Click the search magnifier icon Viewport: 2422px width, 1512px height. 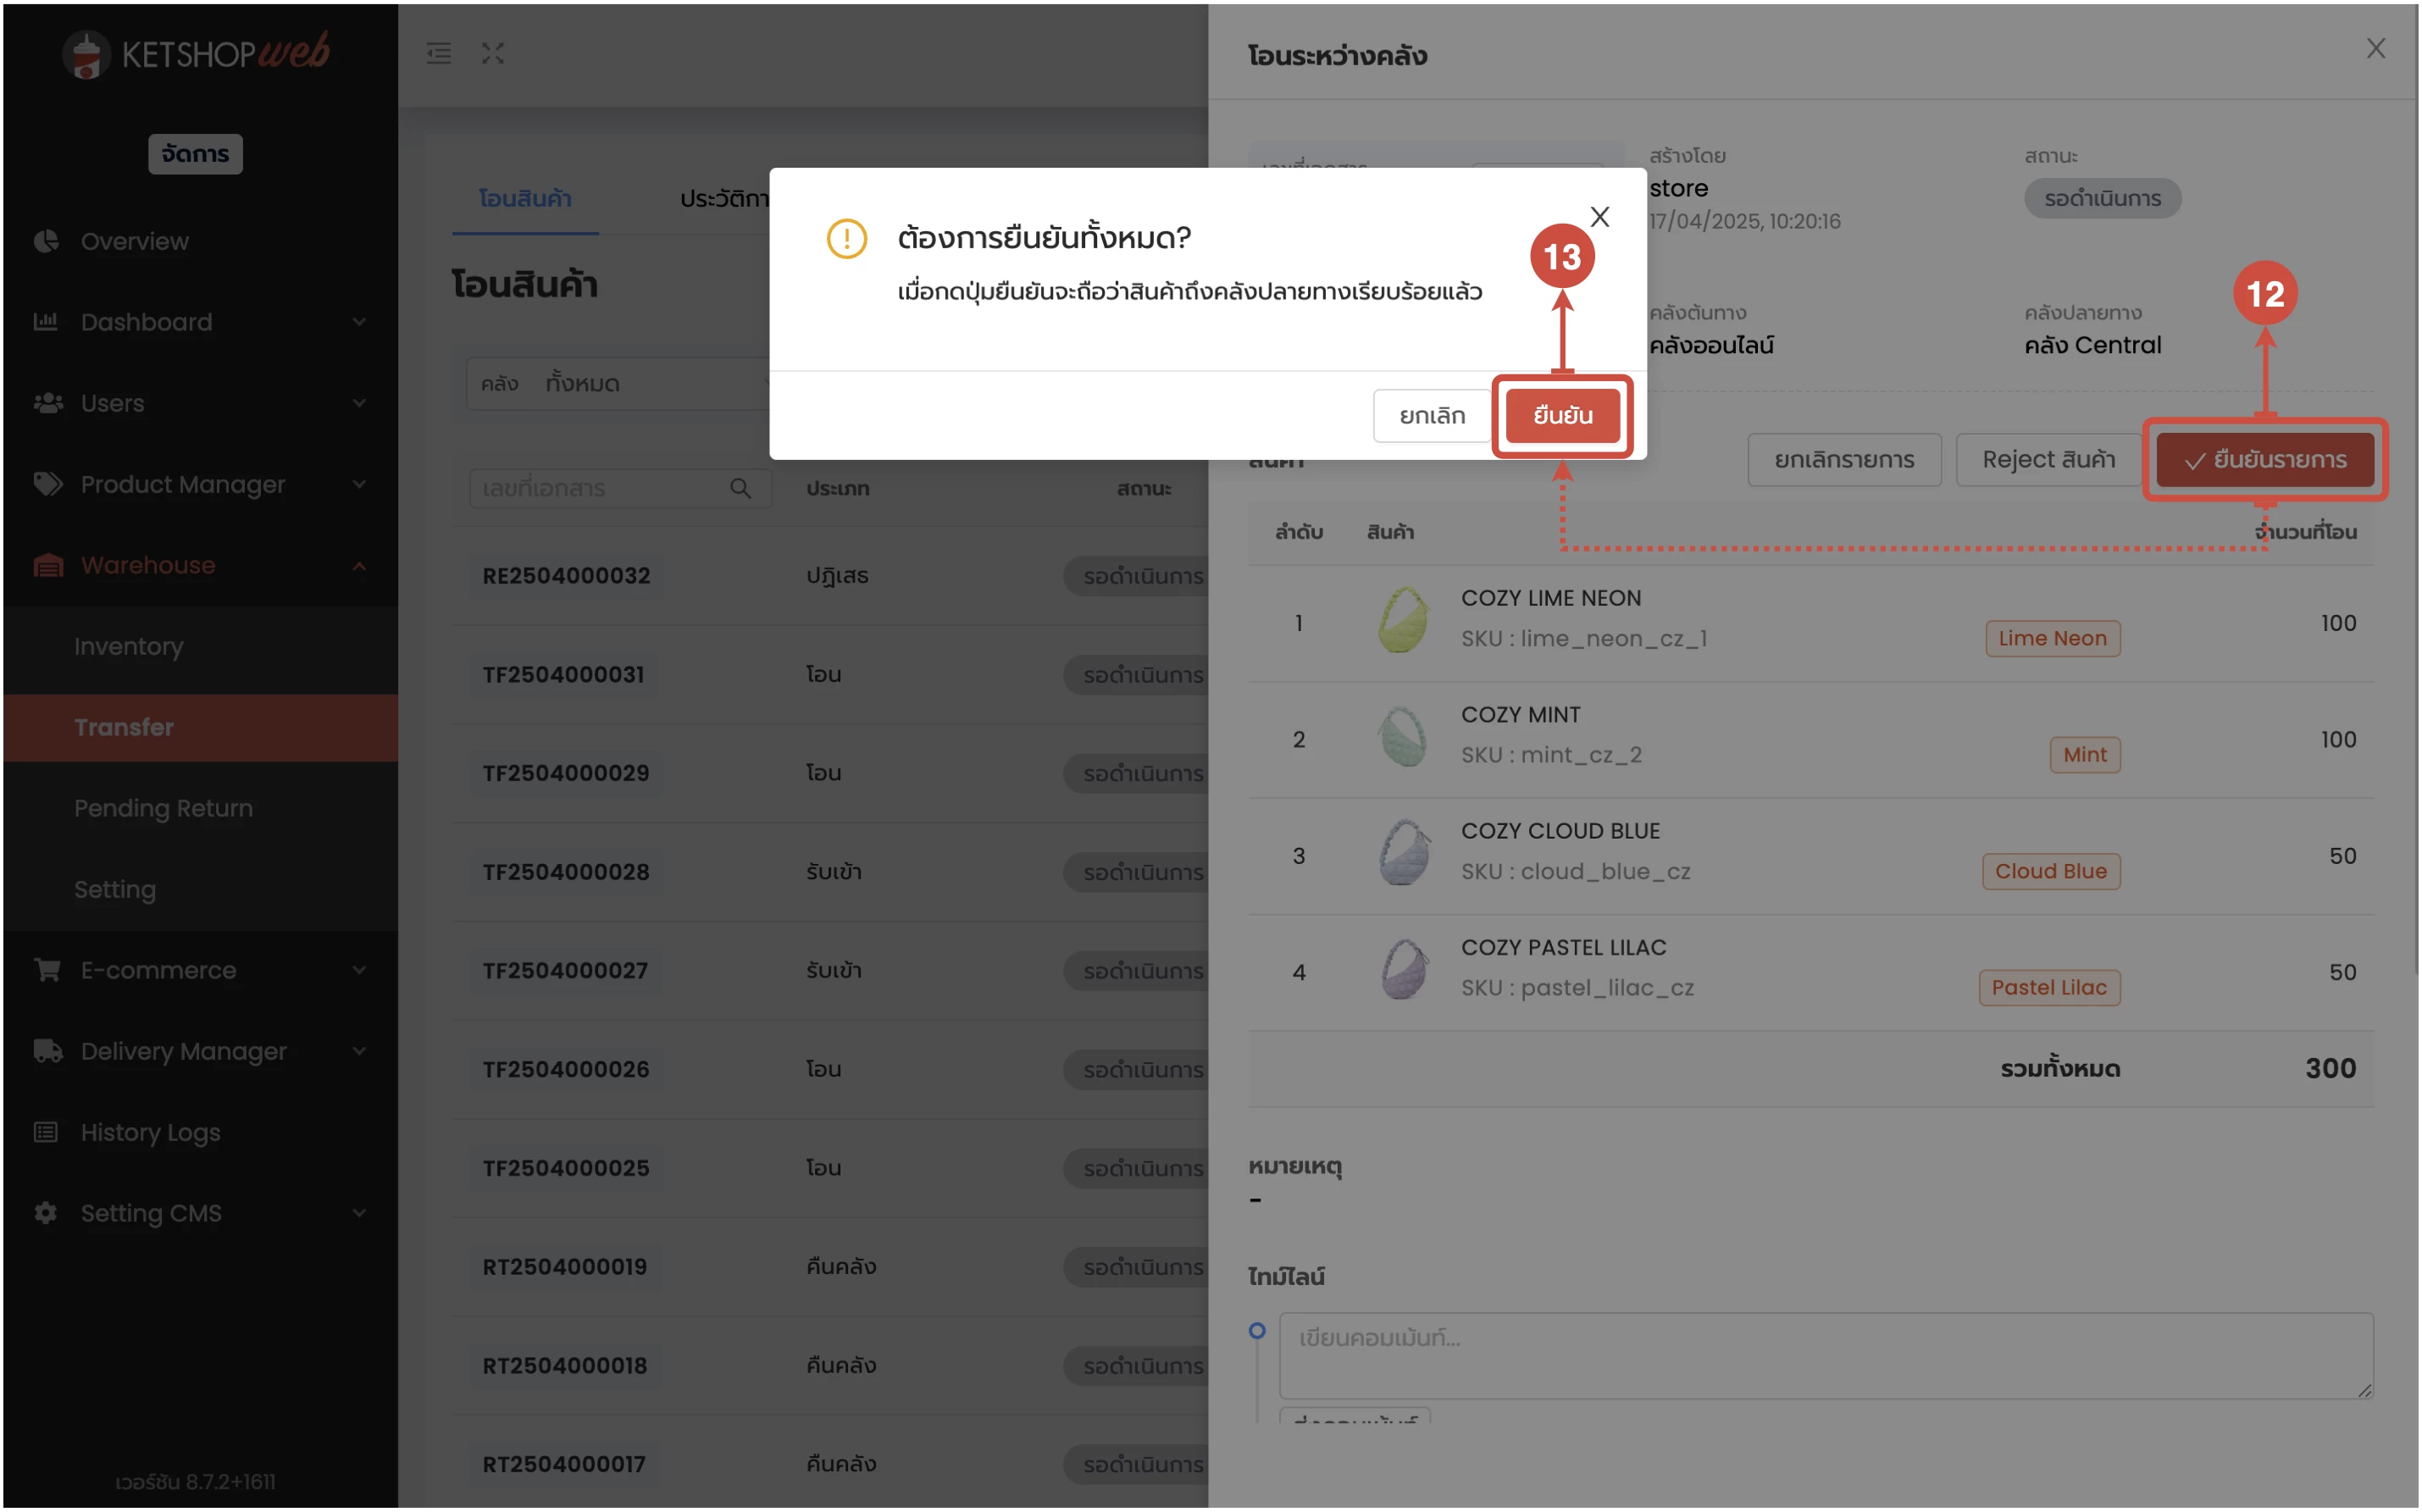pyautogui.click(x=740, y=488)
